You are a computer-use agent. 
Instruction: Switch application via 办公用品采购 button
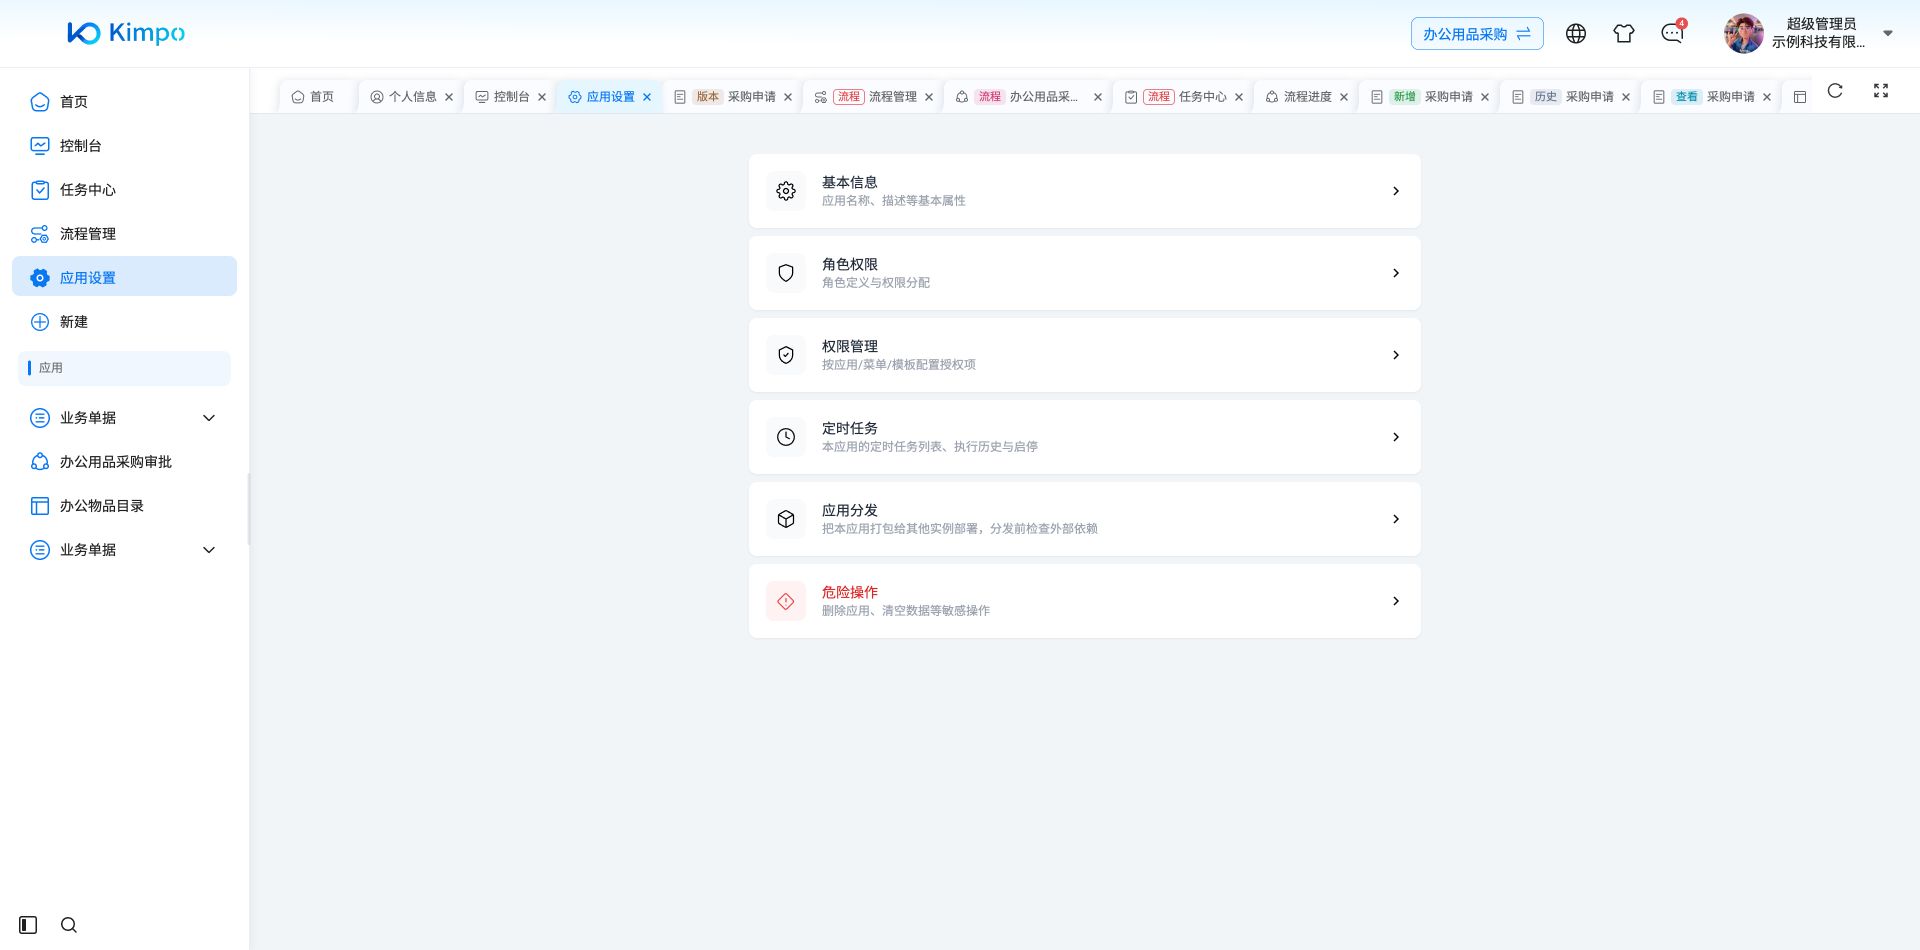pyautogui.click(x=1477, y=34)
